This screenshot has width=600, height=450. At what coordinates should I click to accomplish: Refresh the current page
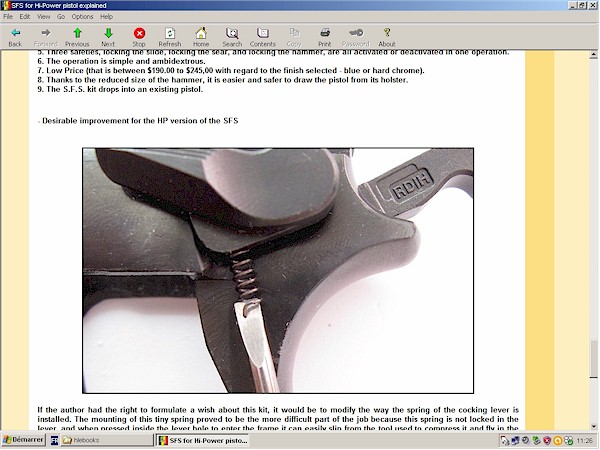pyautogui.click(x=170, y=37)
